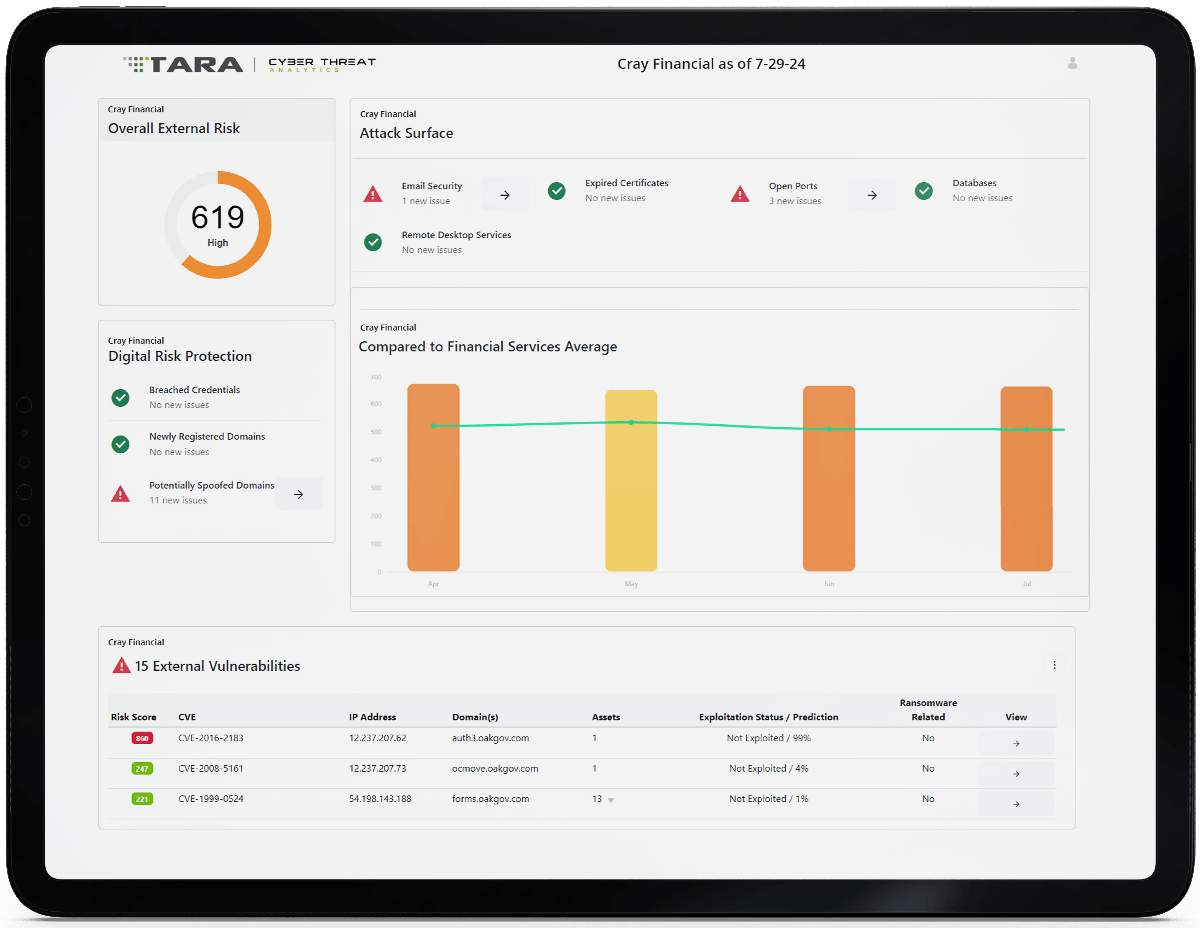
Task: Click Assets column header
Action: click(606, 717)
